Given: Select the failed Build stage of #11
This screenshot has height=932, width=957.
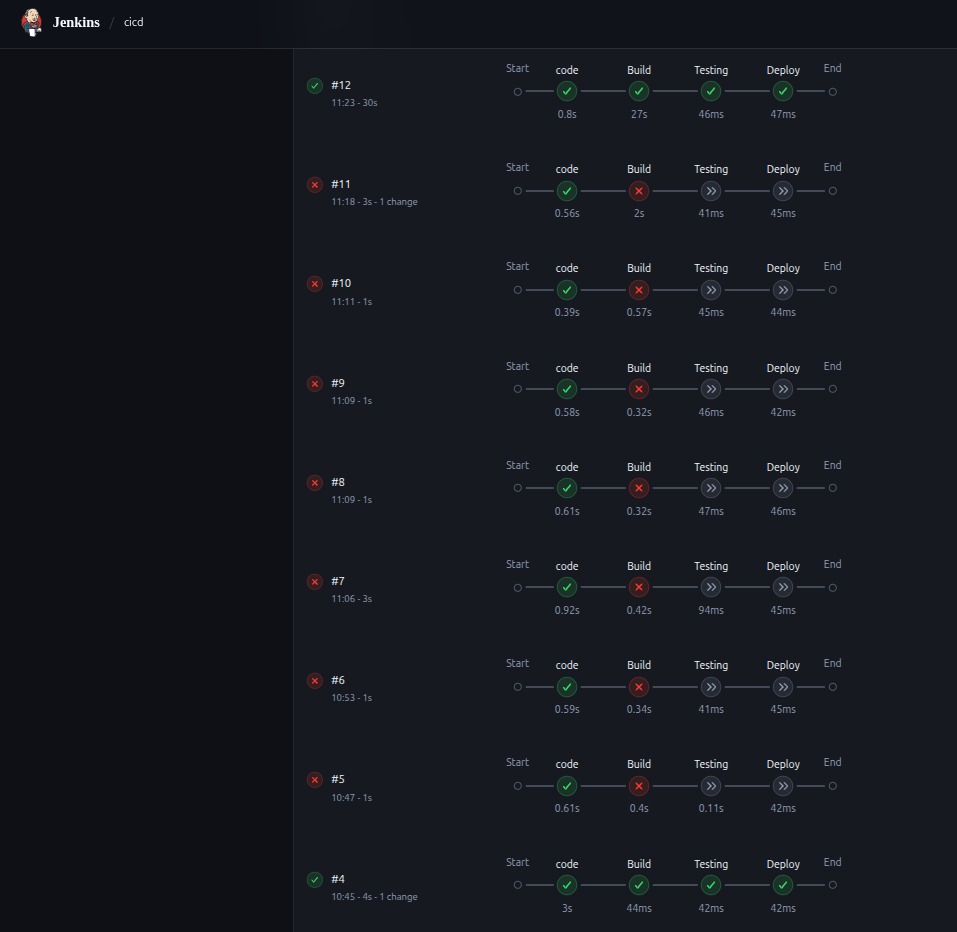Looking at the screenshot, I should click(x=639, y=191).
